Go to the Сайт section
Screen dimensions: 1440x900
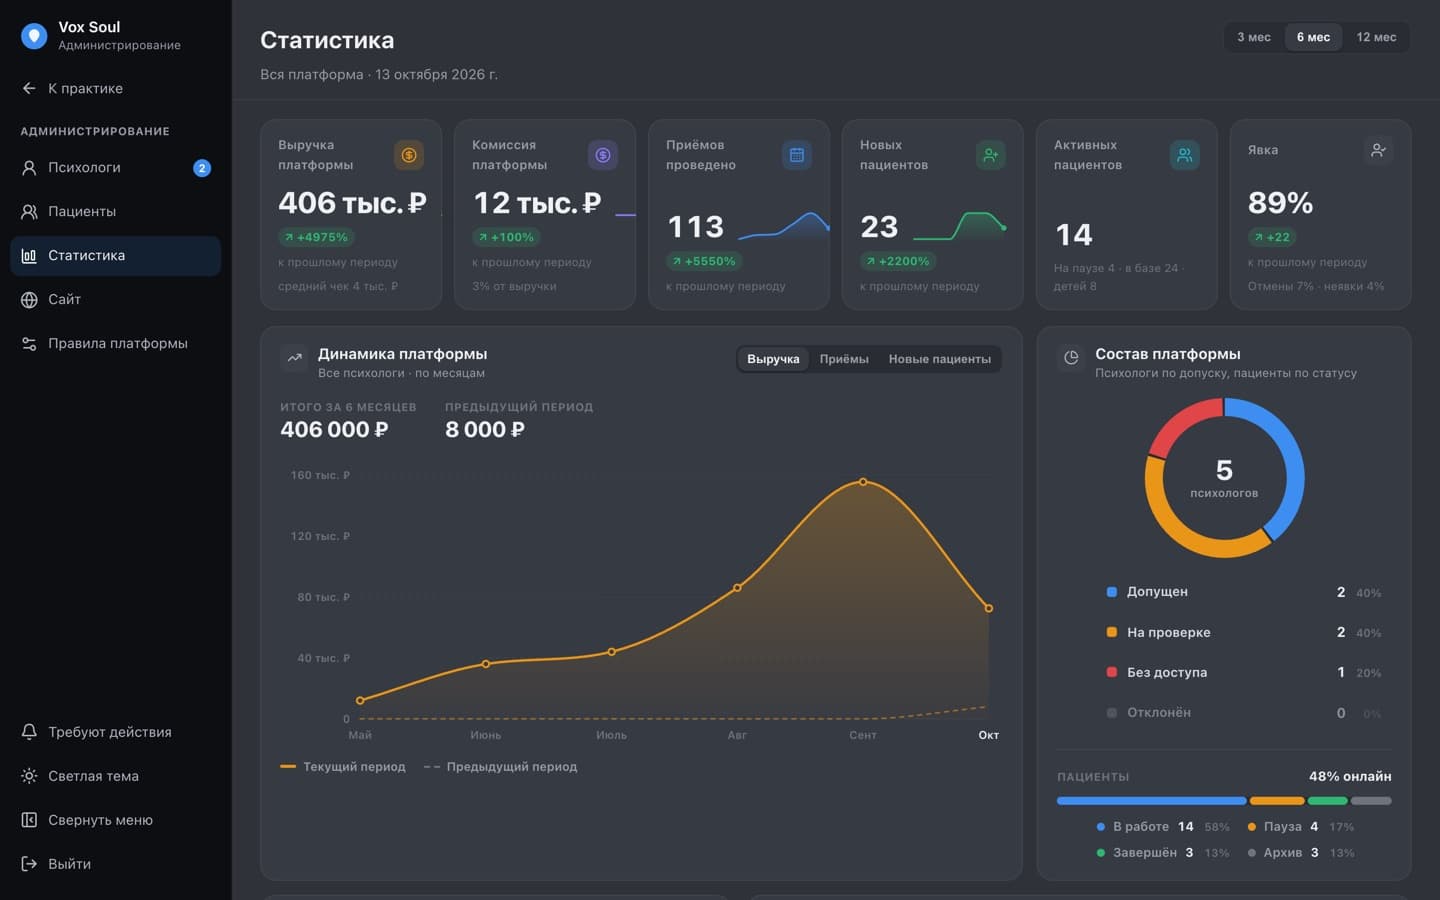[116, 300]
